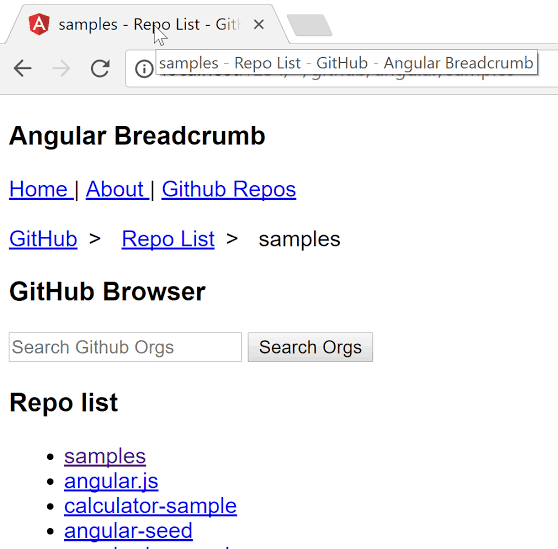Navigate to Repo List breadcrumb
Image resolution: width=558 pixels, height=549 pixels.
tap(168, 239)
